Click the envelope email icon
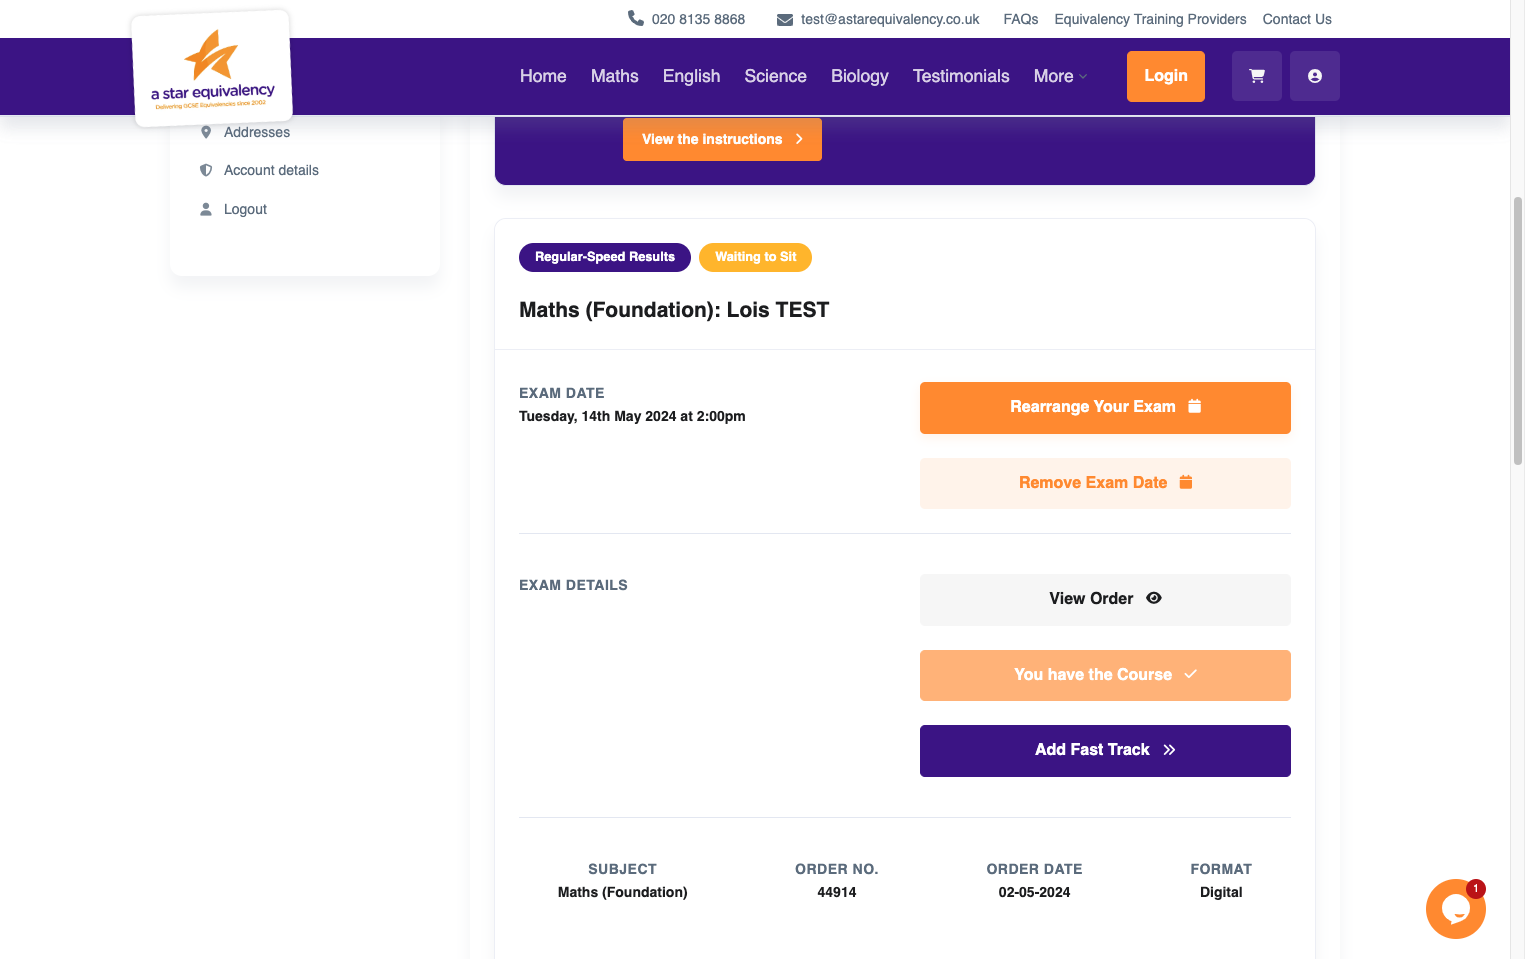 coord(785,19)
